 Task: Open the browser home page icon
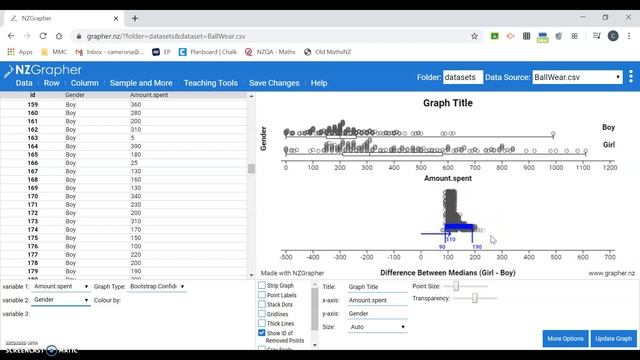click(x=59, y=36)
